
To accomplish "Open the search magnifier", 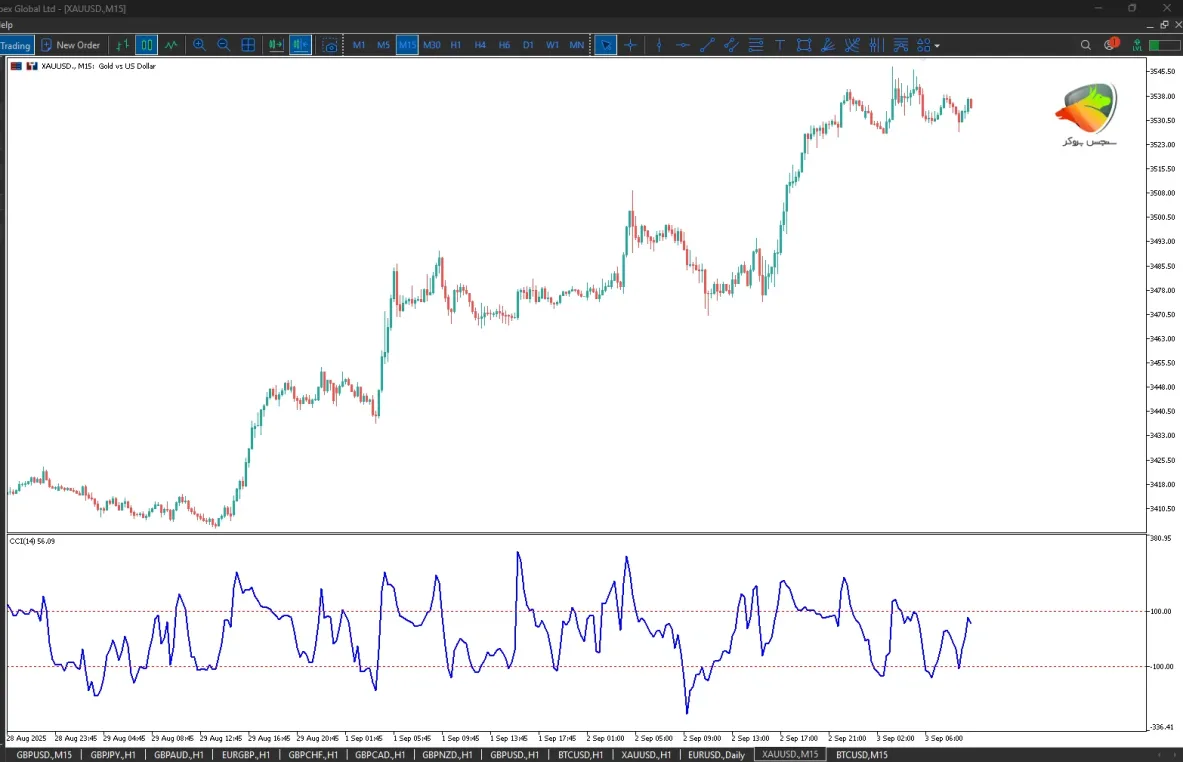I will coord(1086,45).
